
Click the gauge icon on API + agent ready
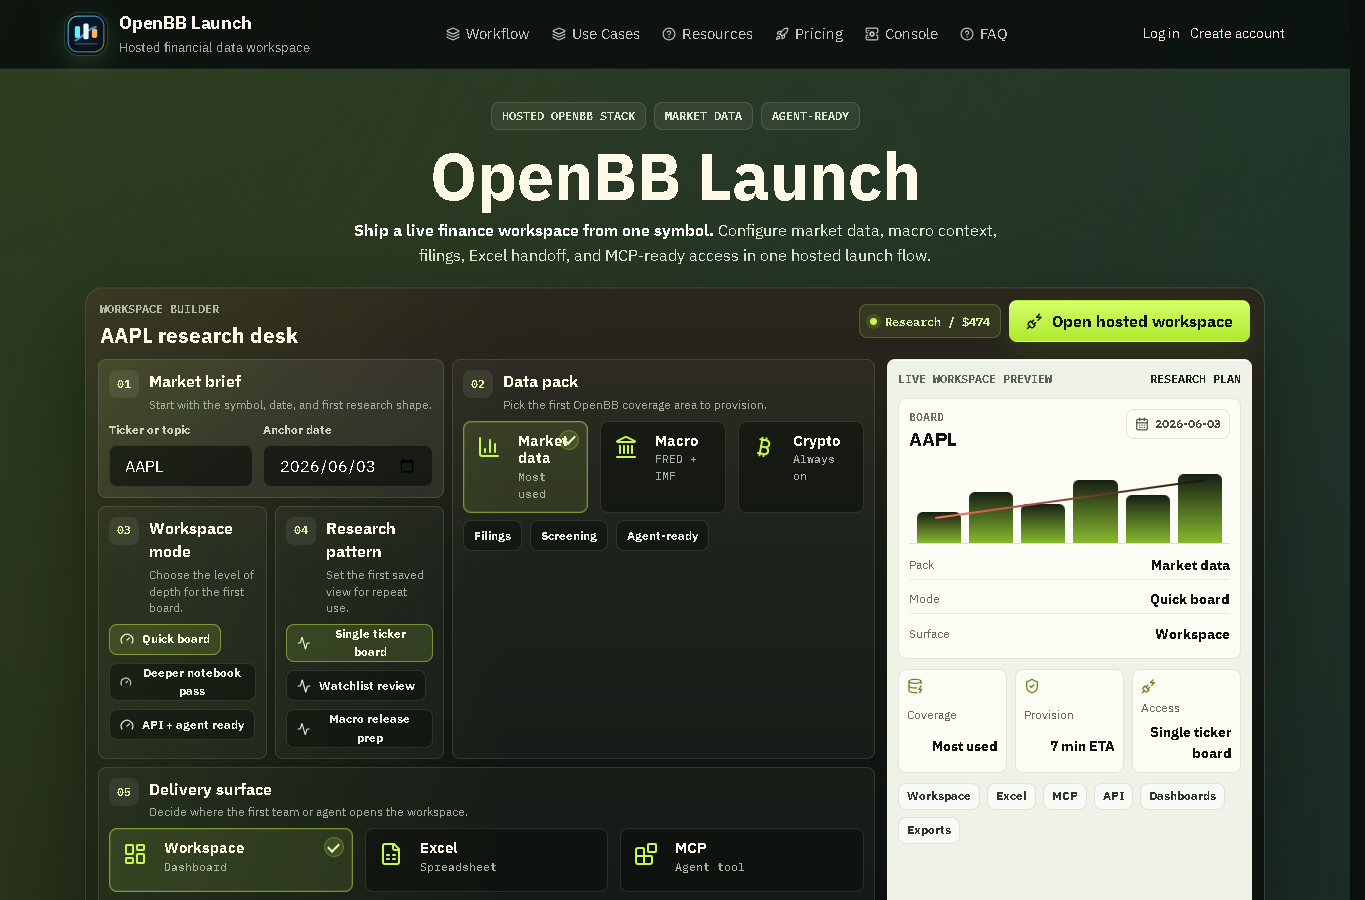pyautogui.click(x=127, y=725)
